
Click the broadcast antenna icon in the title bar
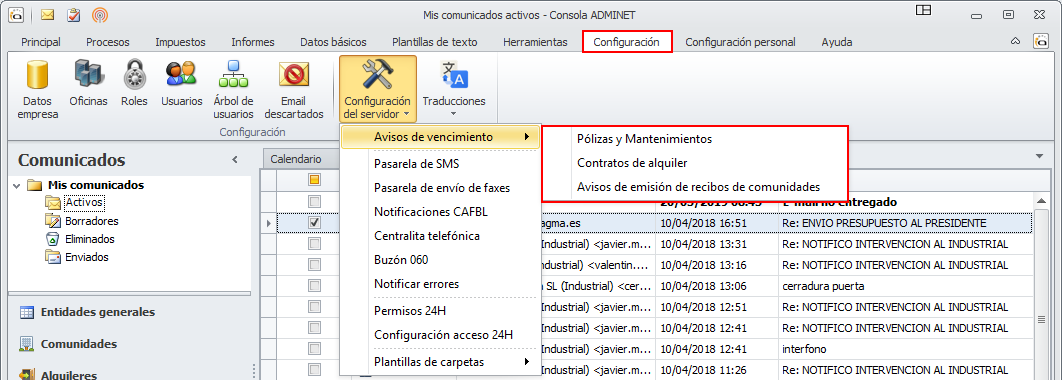pos(100,14)
